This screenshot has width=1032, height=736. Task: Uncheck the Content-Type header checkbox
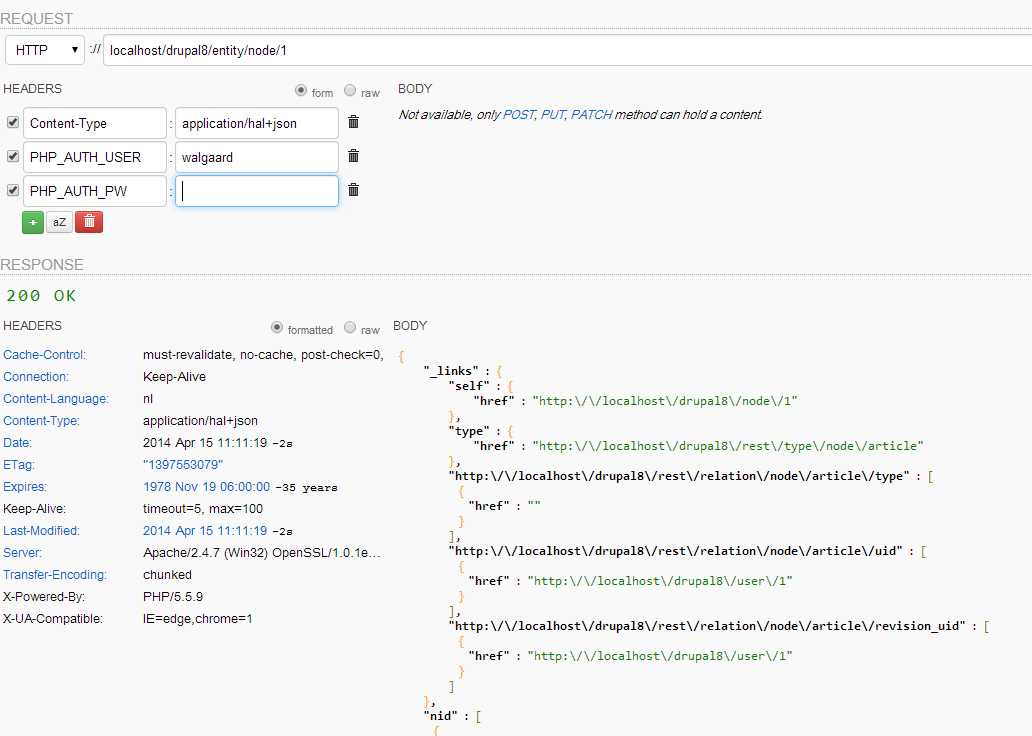(x=13, y=122)
